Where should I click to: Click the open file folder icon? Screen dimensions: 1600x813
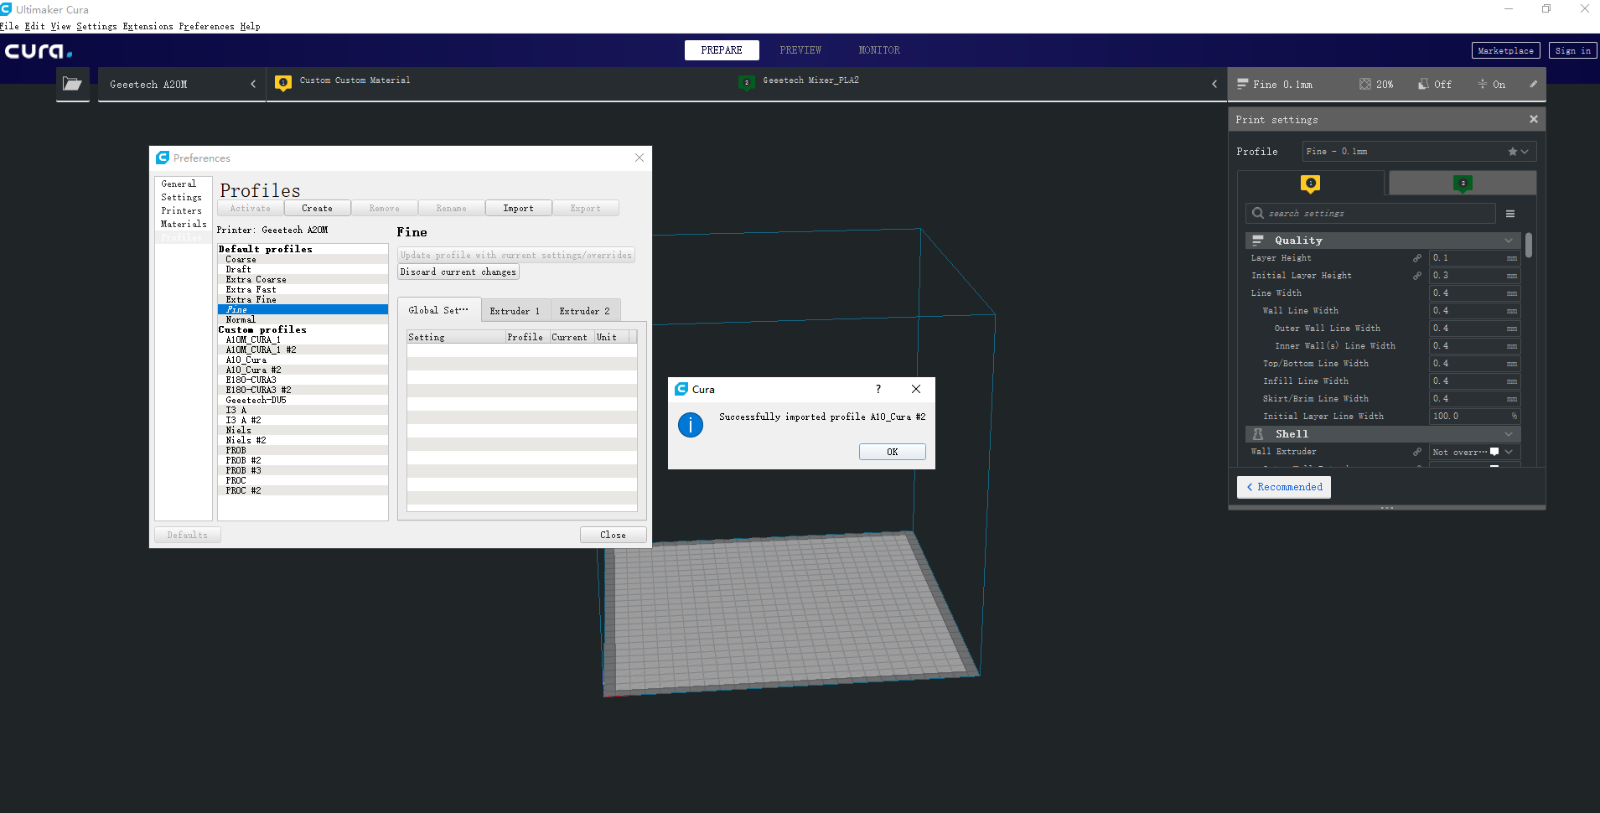72,84
